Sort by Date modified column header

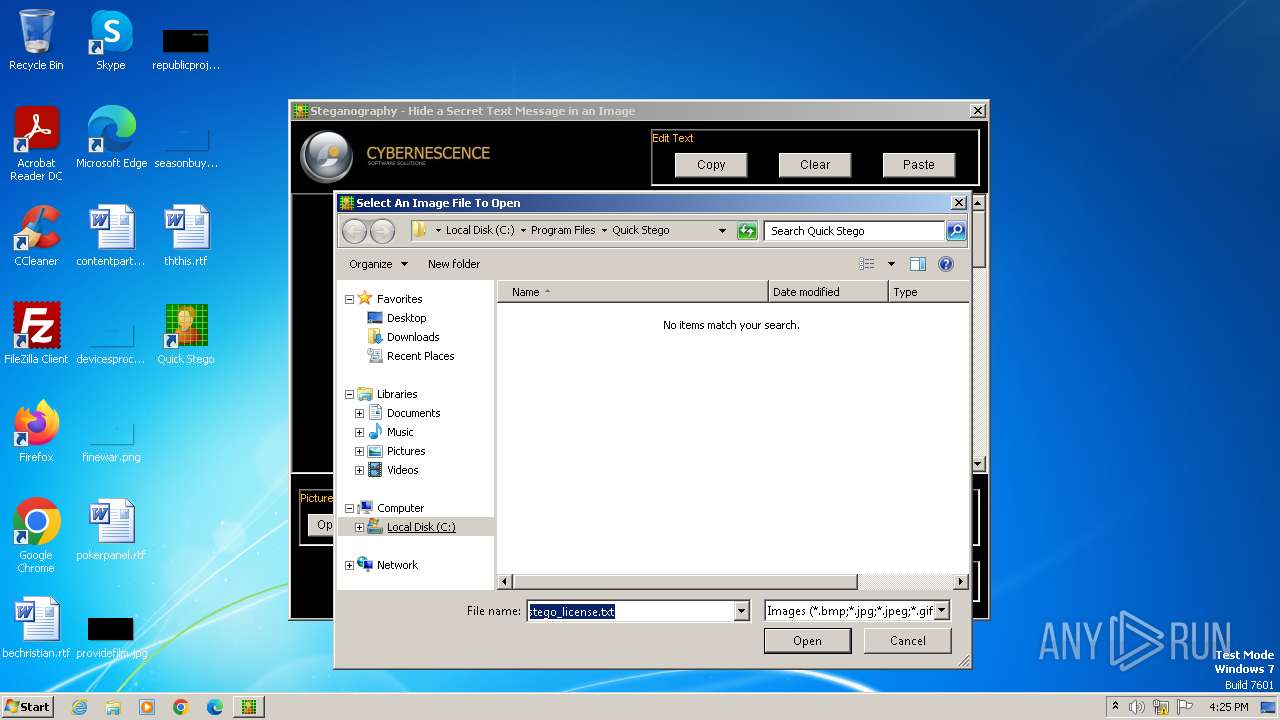[x=828, y=292]
